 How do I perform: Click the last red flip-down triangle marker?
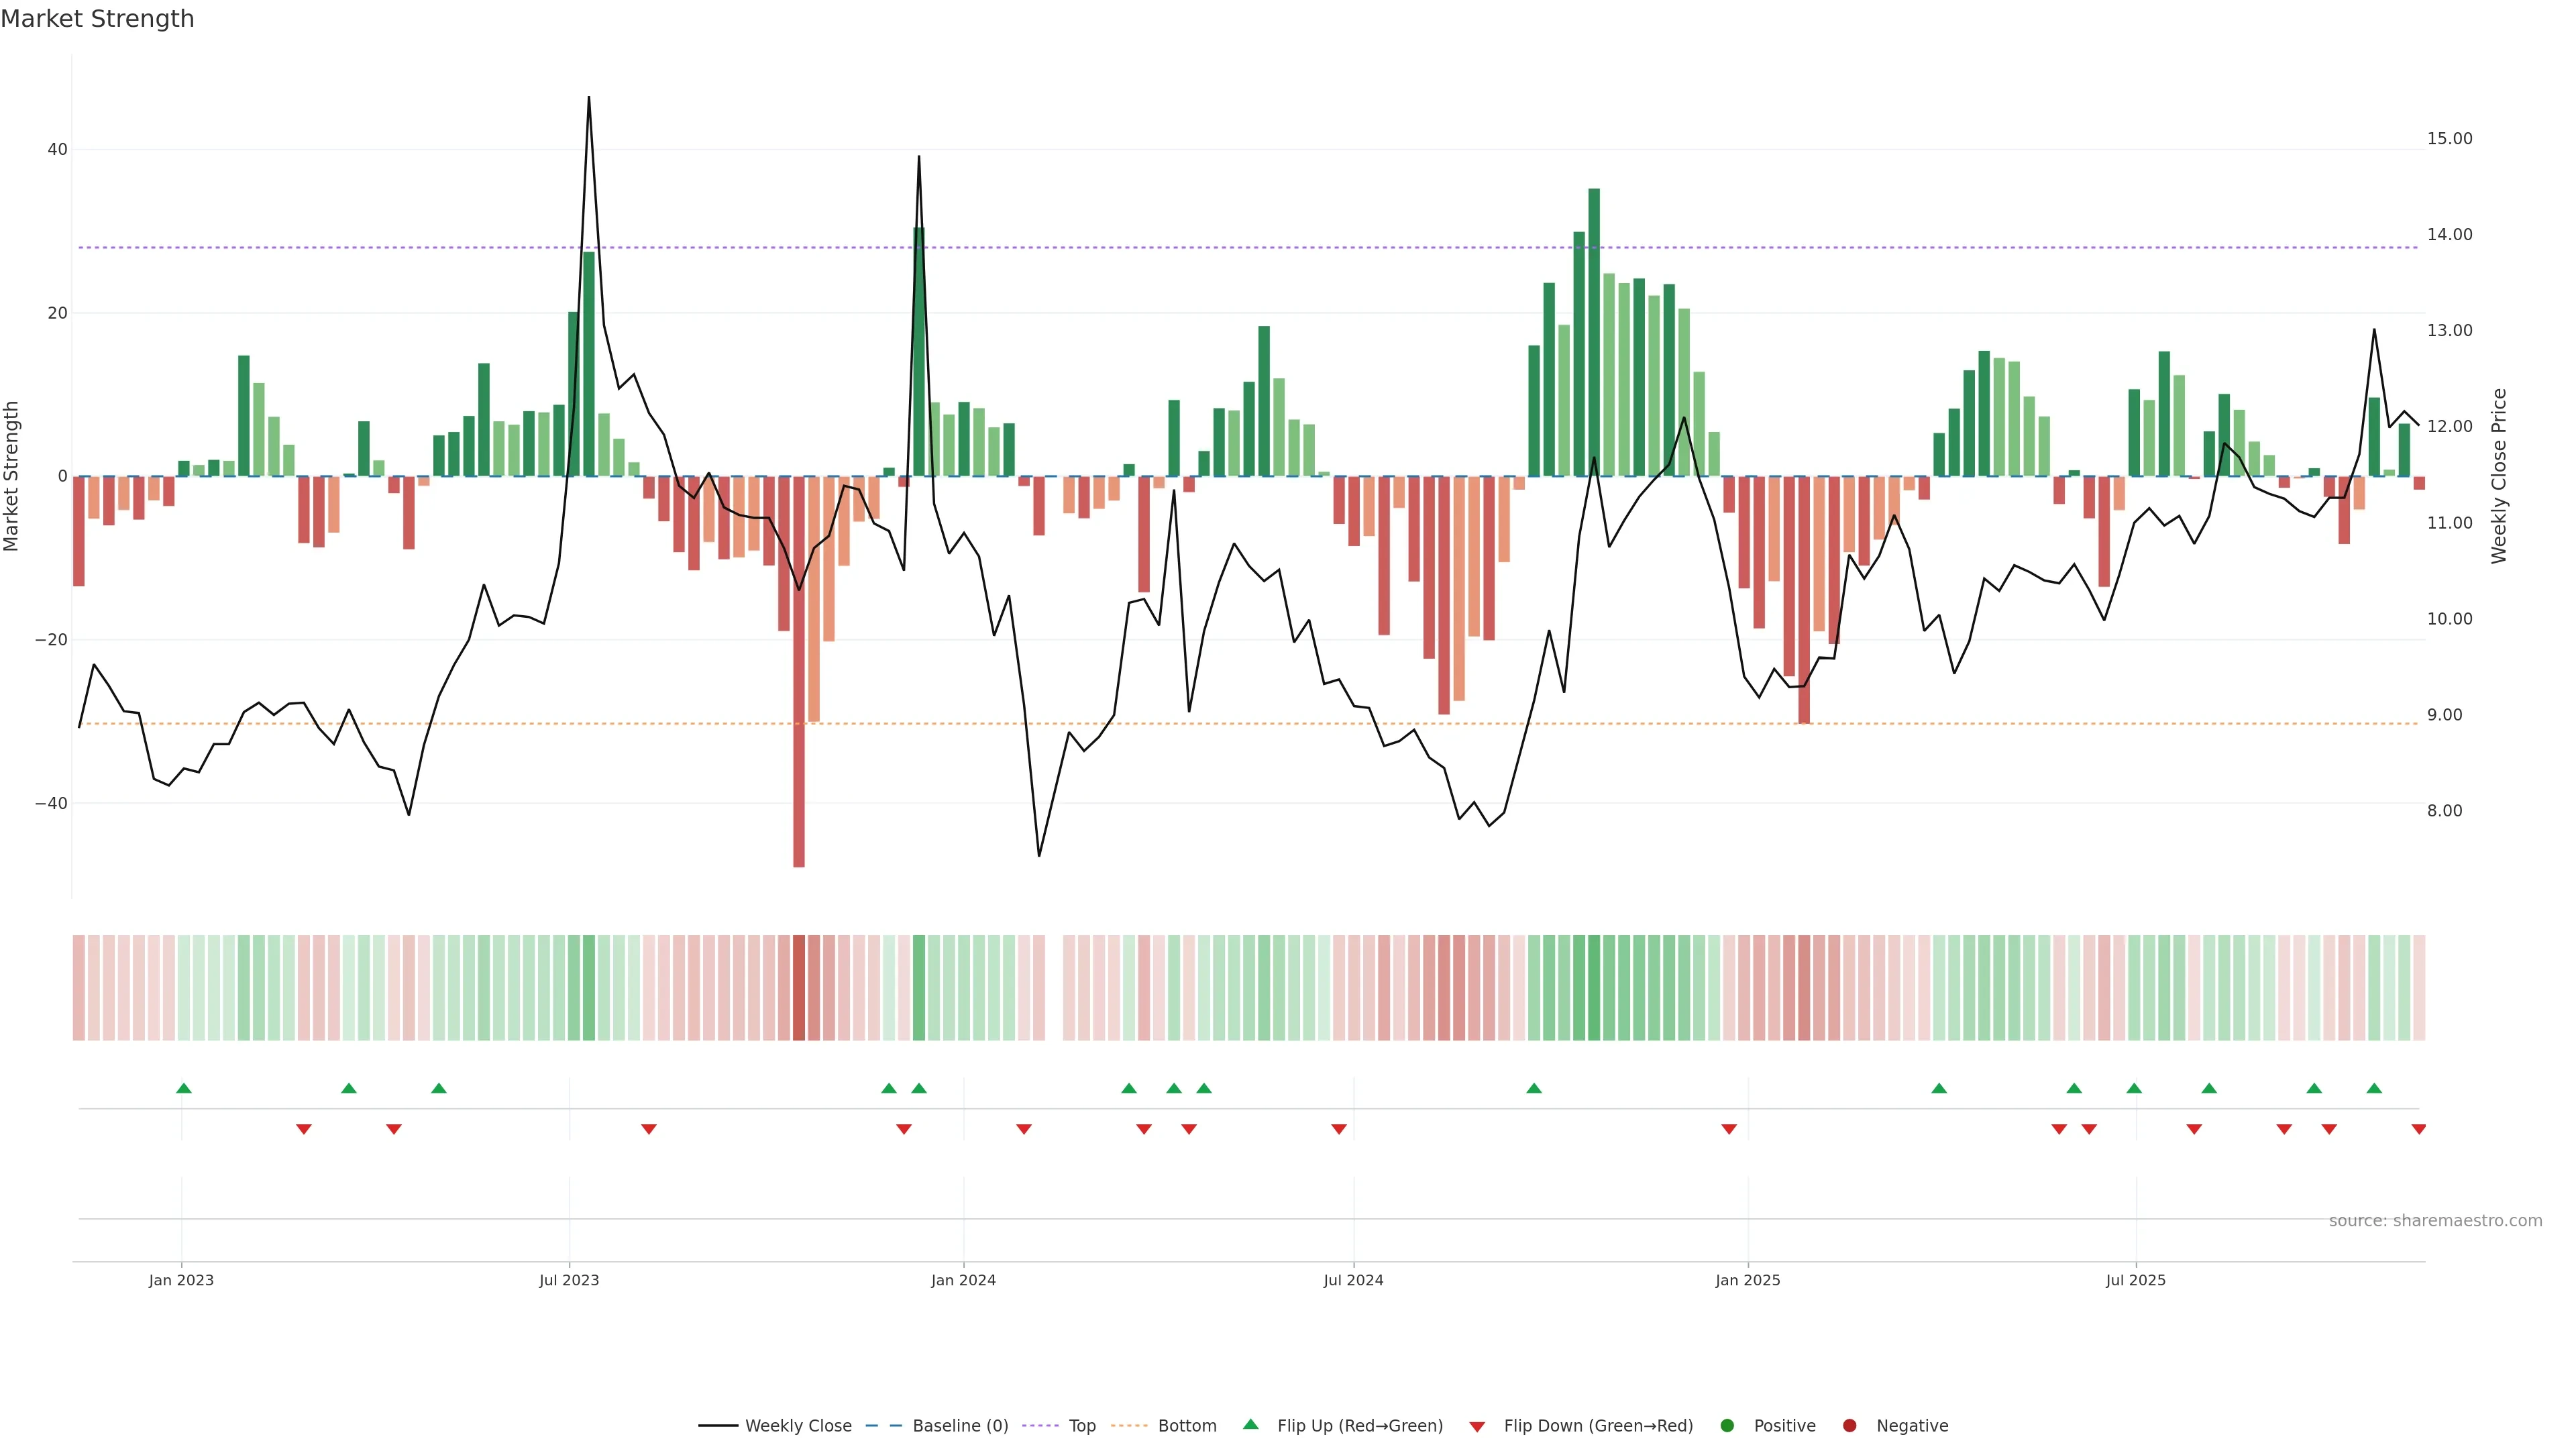coord(2418,1129)
